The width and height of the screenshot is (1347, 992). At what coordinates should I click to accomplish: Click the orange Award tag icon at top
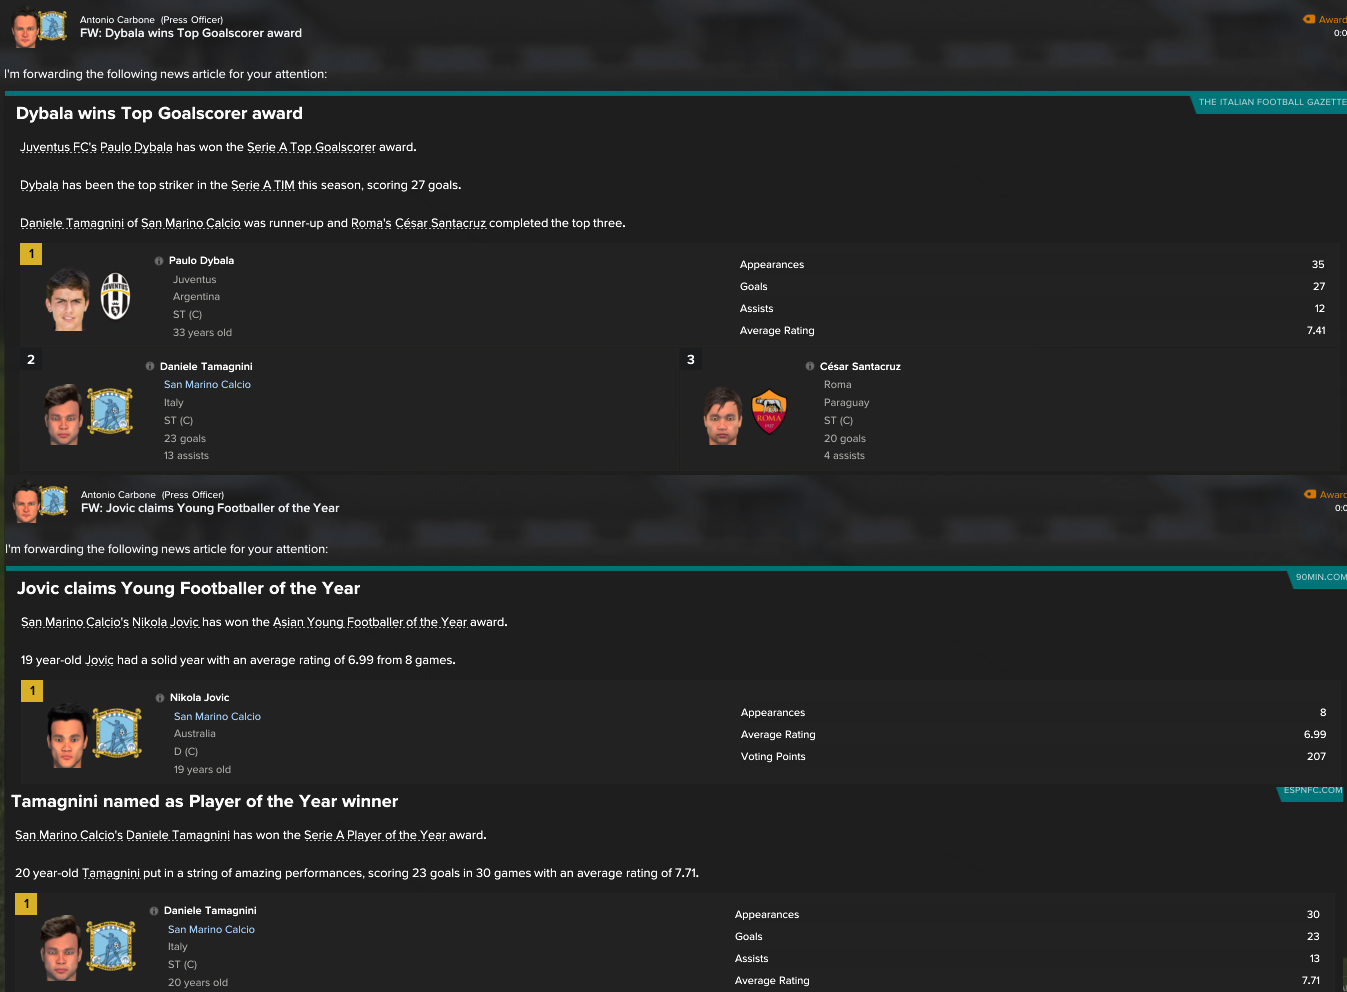[1309, 19]
